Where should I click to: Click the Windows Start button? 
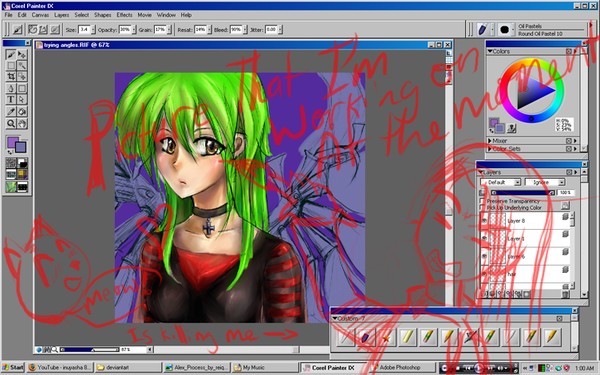click(13, 367)
